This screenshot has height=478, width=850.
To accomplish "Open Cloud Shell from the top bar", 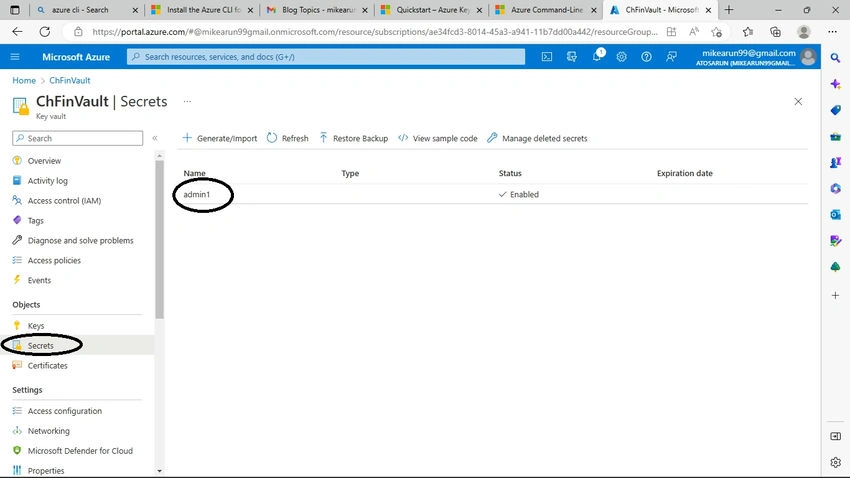I will tap(546, 56).
